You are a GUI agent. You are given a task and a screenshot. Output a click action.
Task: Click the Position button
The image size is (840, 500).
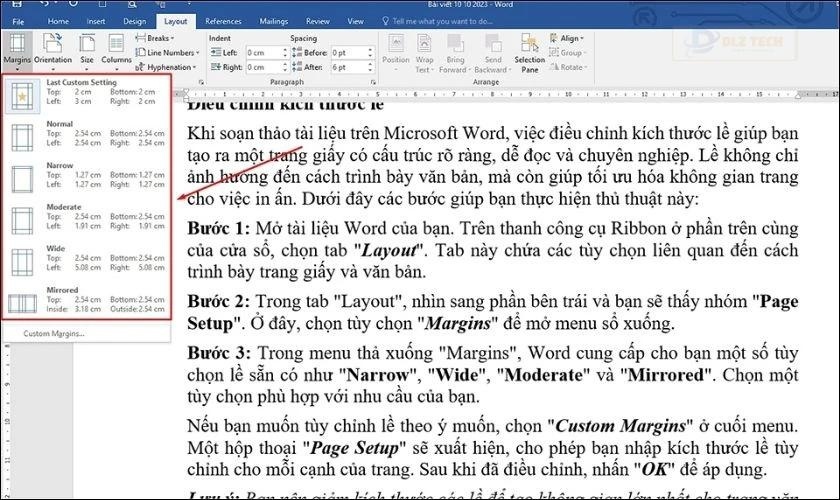pyautogui.click(x=396, y=53)
